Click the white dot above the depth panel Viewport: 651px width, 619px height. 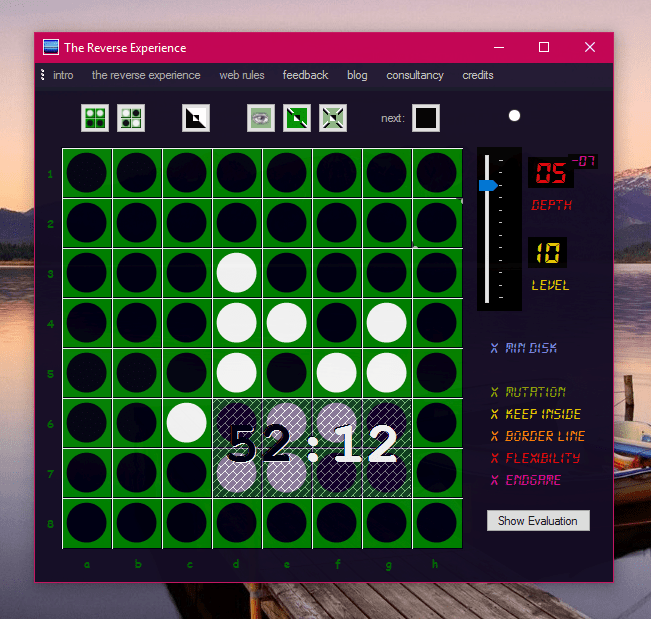click(514, 116)
